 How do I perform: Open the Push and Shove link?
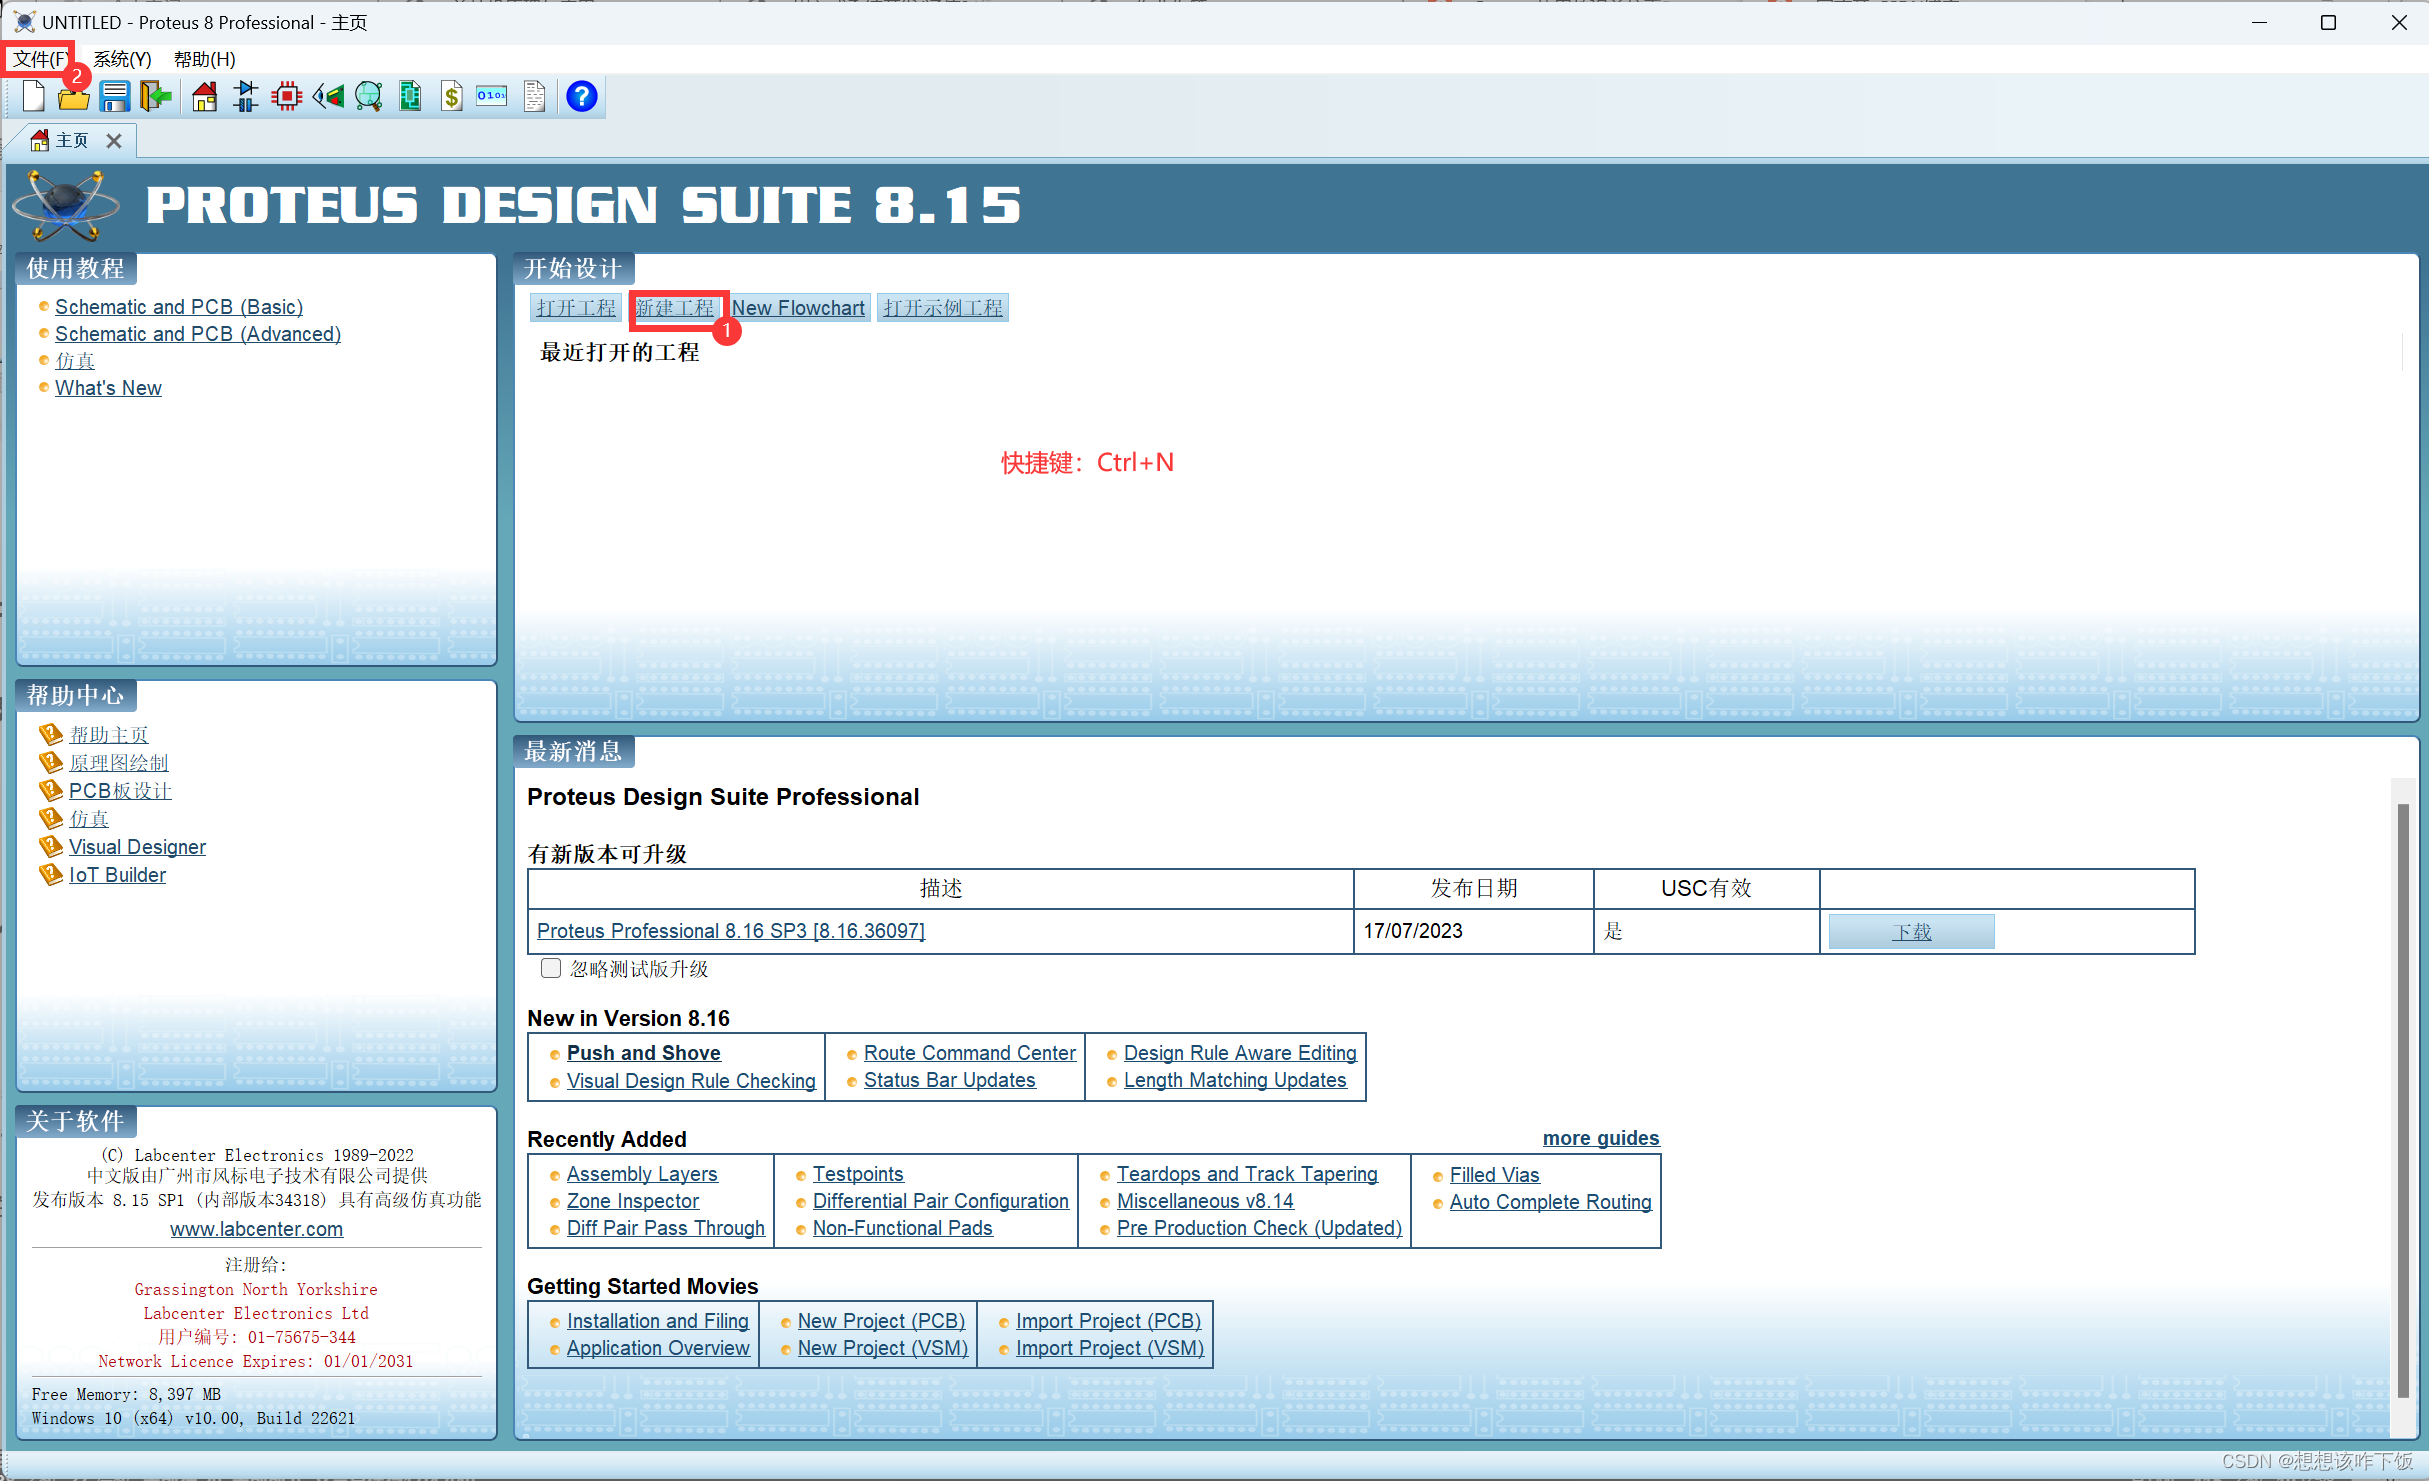click(643, 1053)
